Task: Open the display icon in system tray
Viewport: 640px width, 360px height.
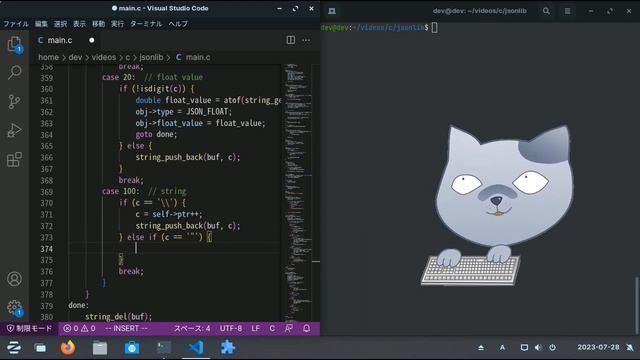Action: pyautogui.click(x=524, y=348)
